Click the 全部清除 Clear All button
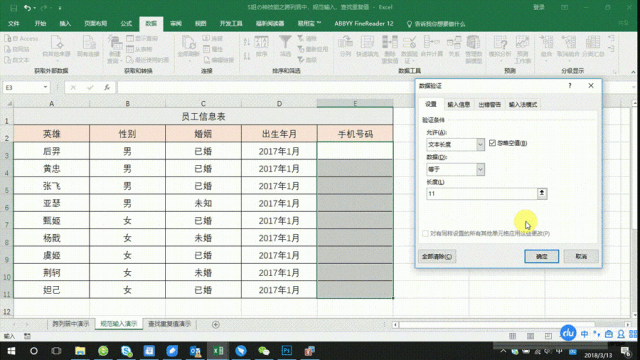Image resolution: width=640 pixels, height=360 pixels. pos(437,256)
